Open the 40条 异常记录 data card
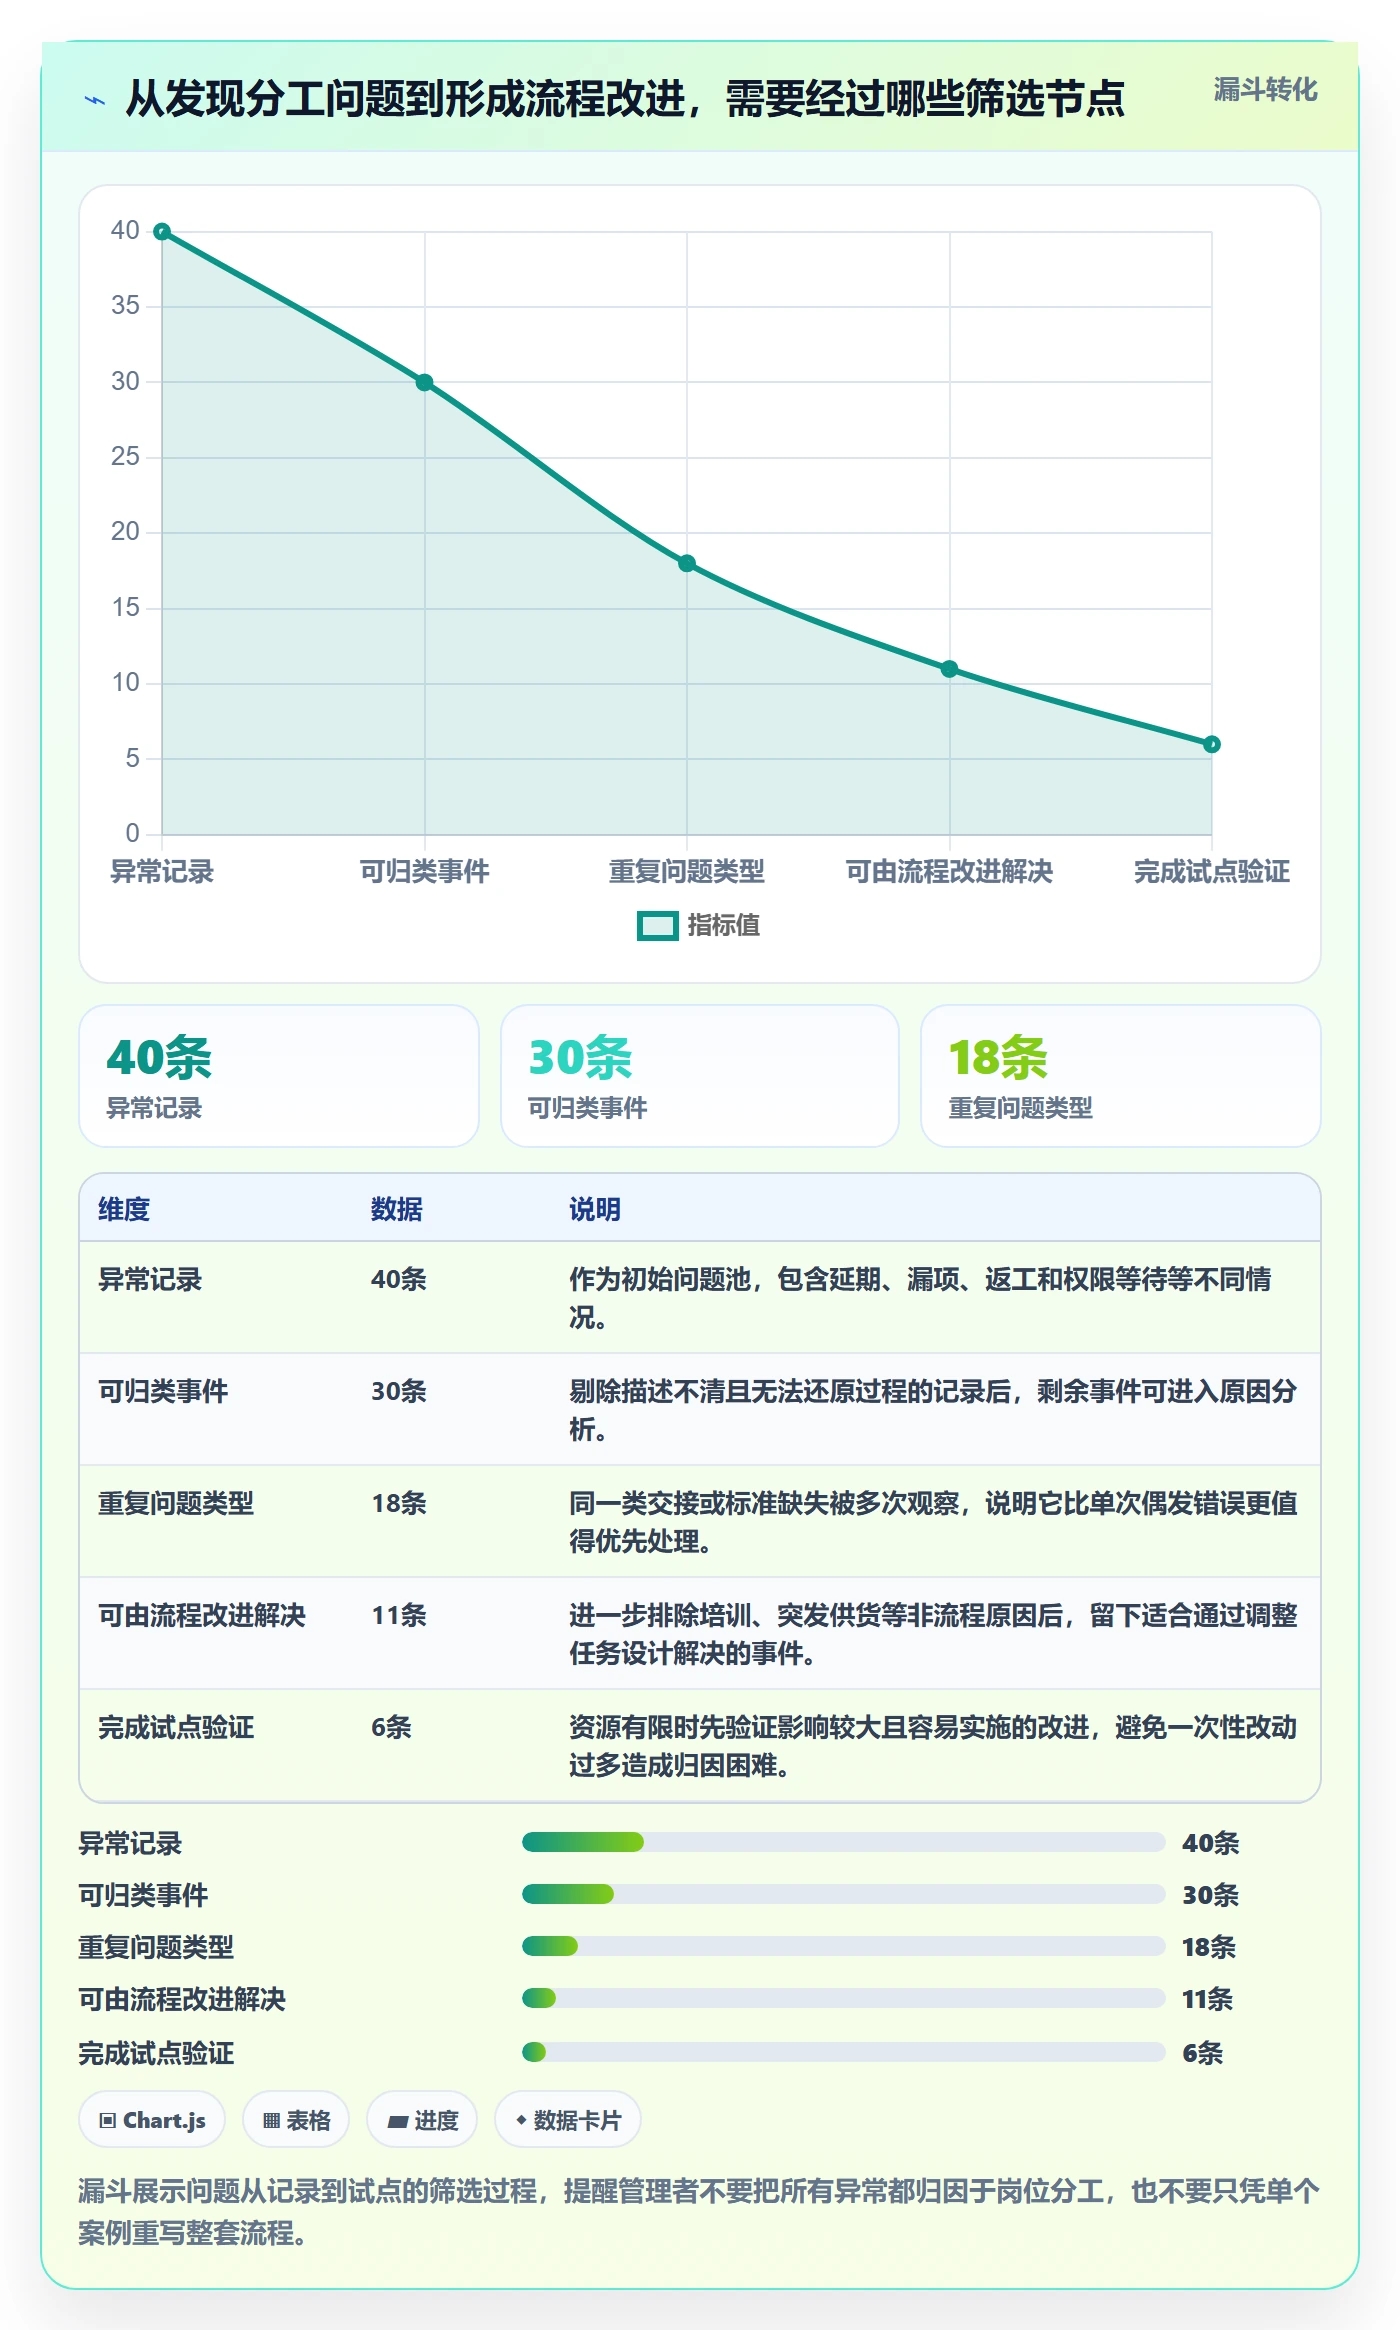Screen dimensions: 1400x2330 pos(279,1076)
